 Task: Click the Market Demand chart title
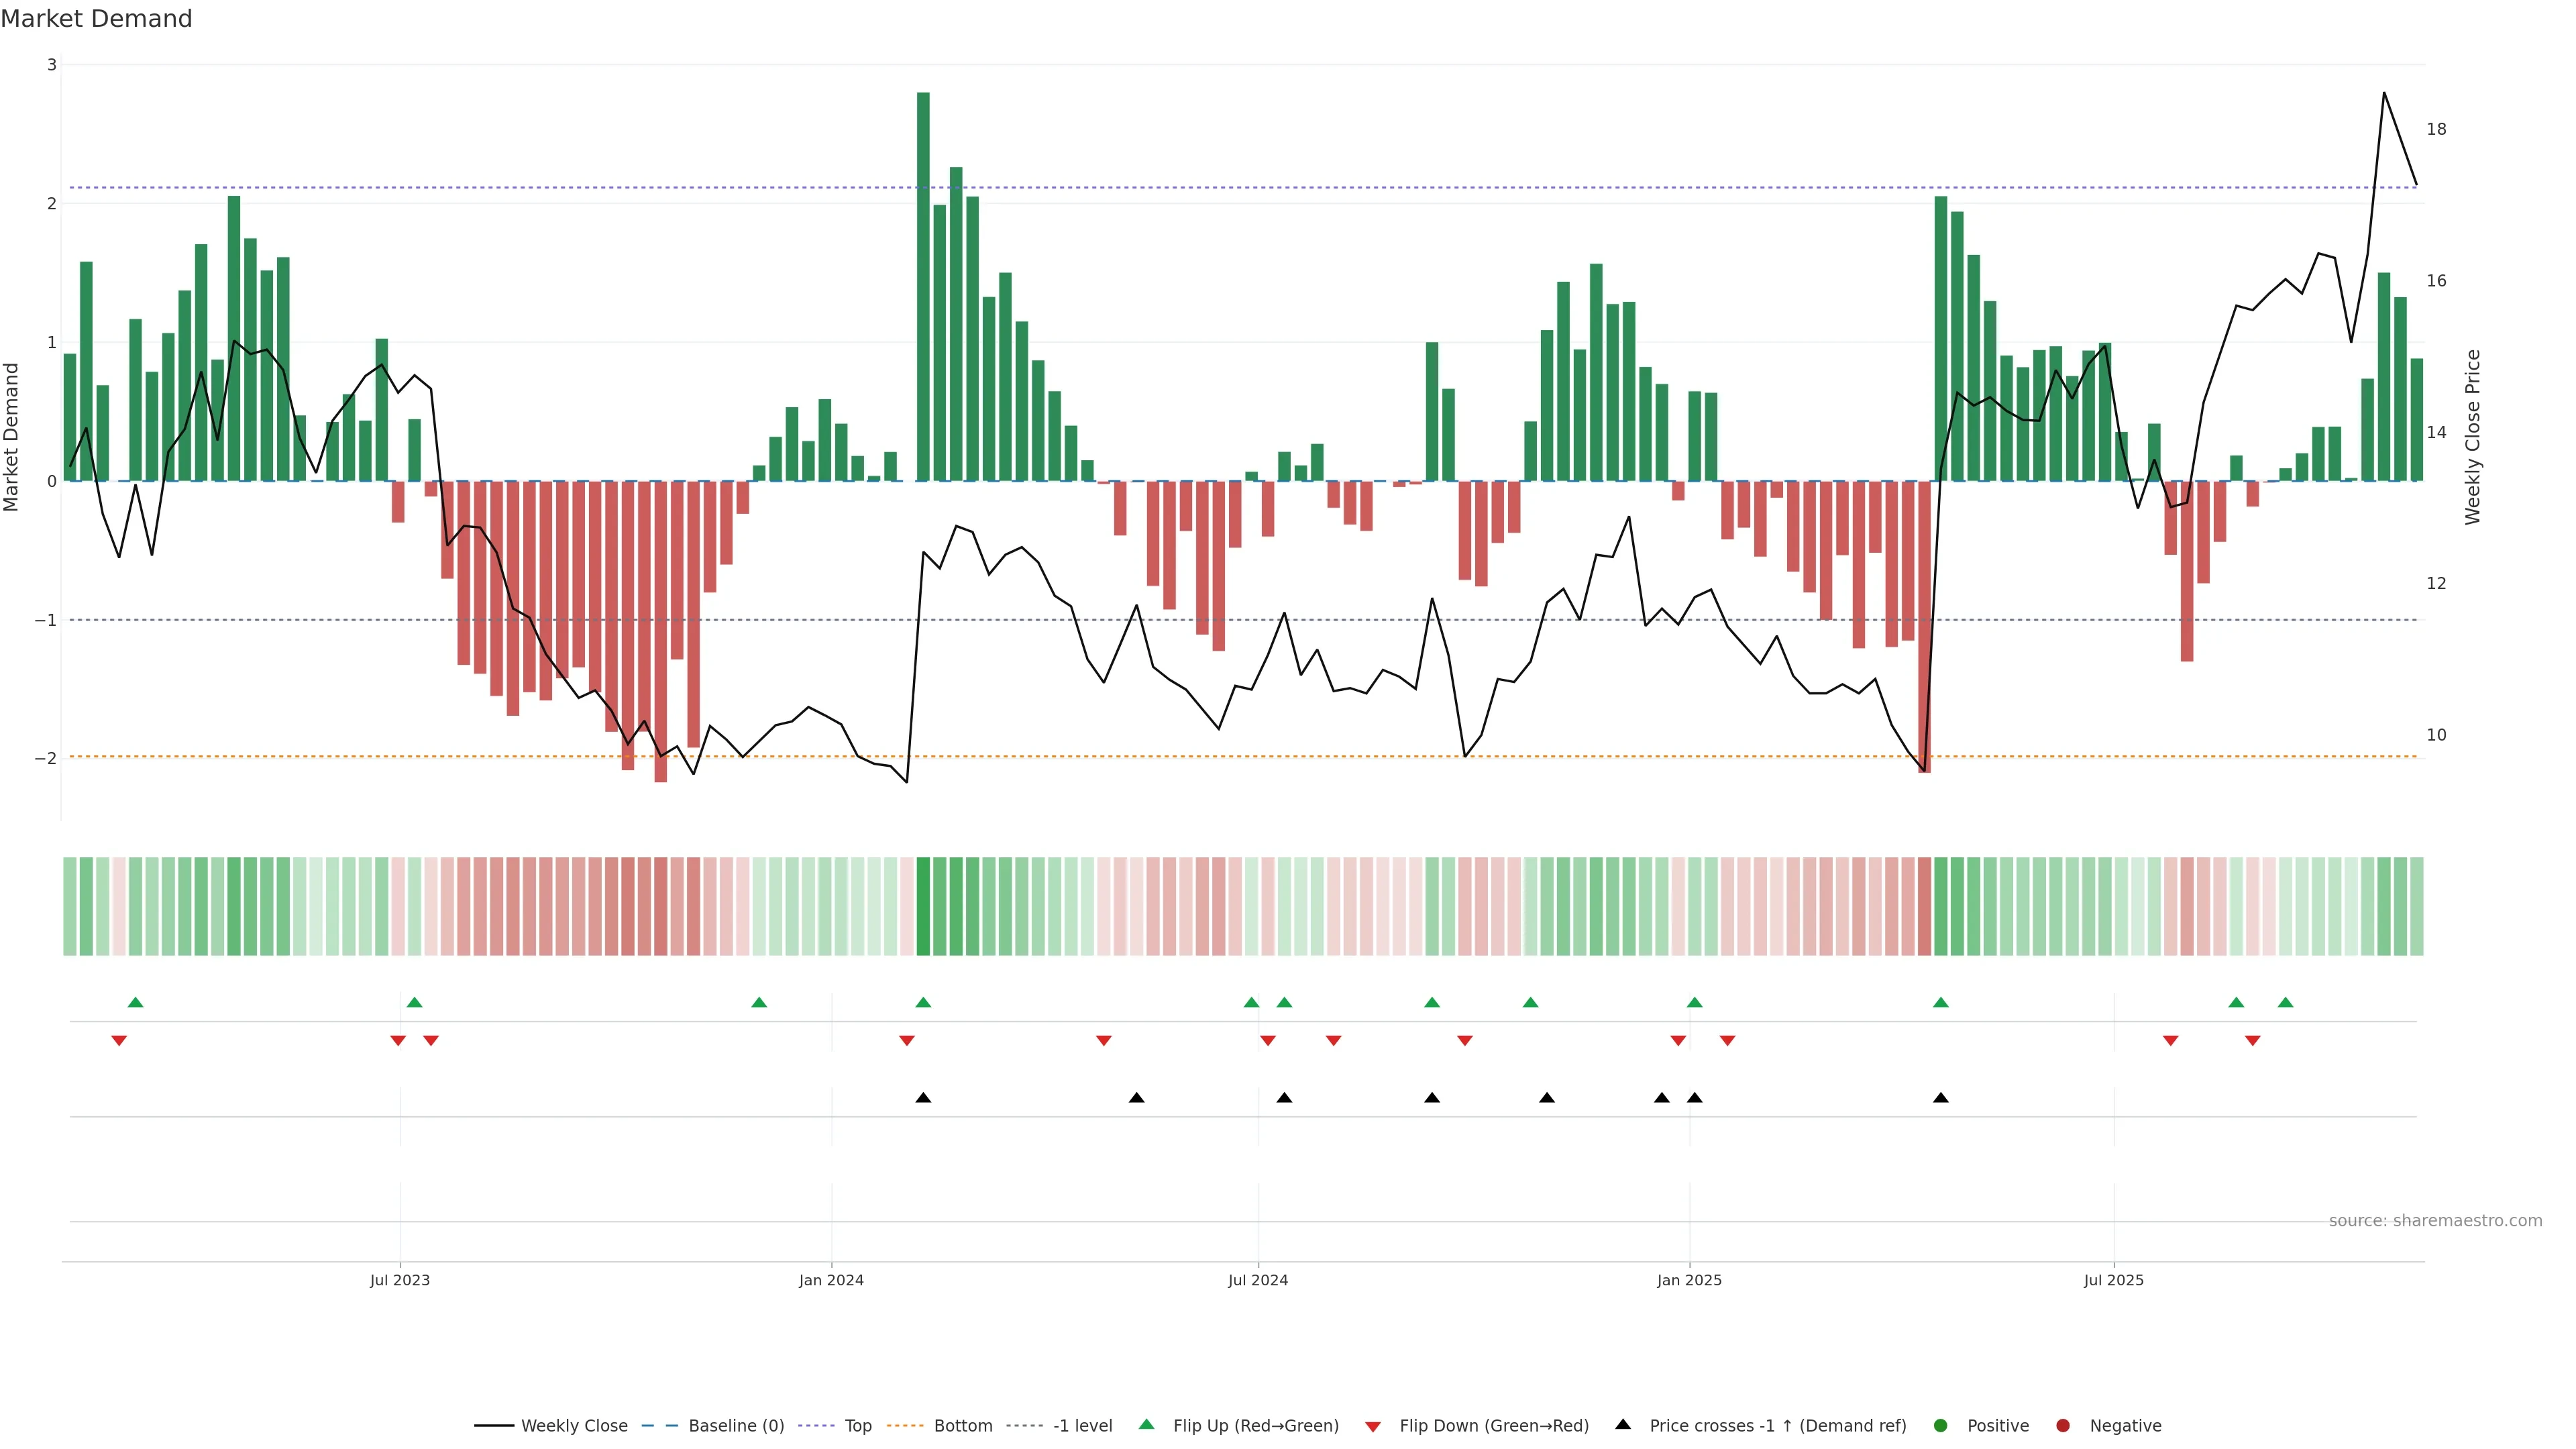click(96, 19)
